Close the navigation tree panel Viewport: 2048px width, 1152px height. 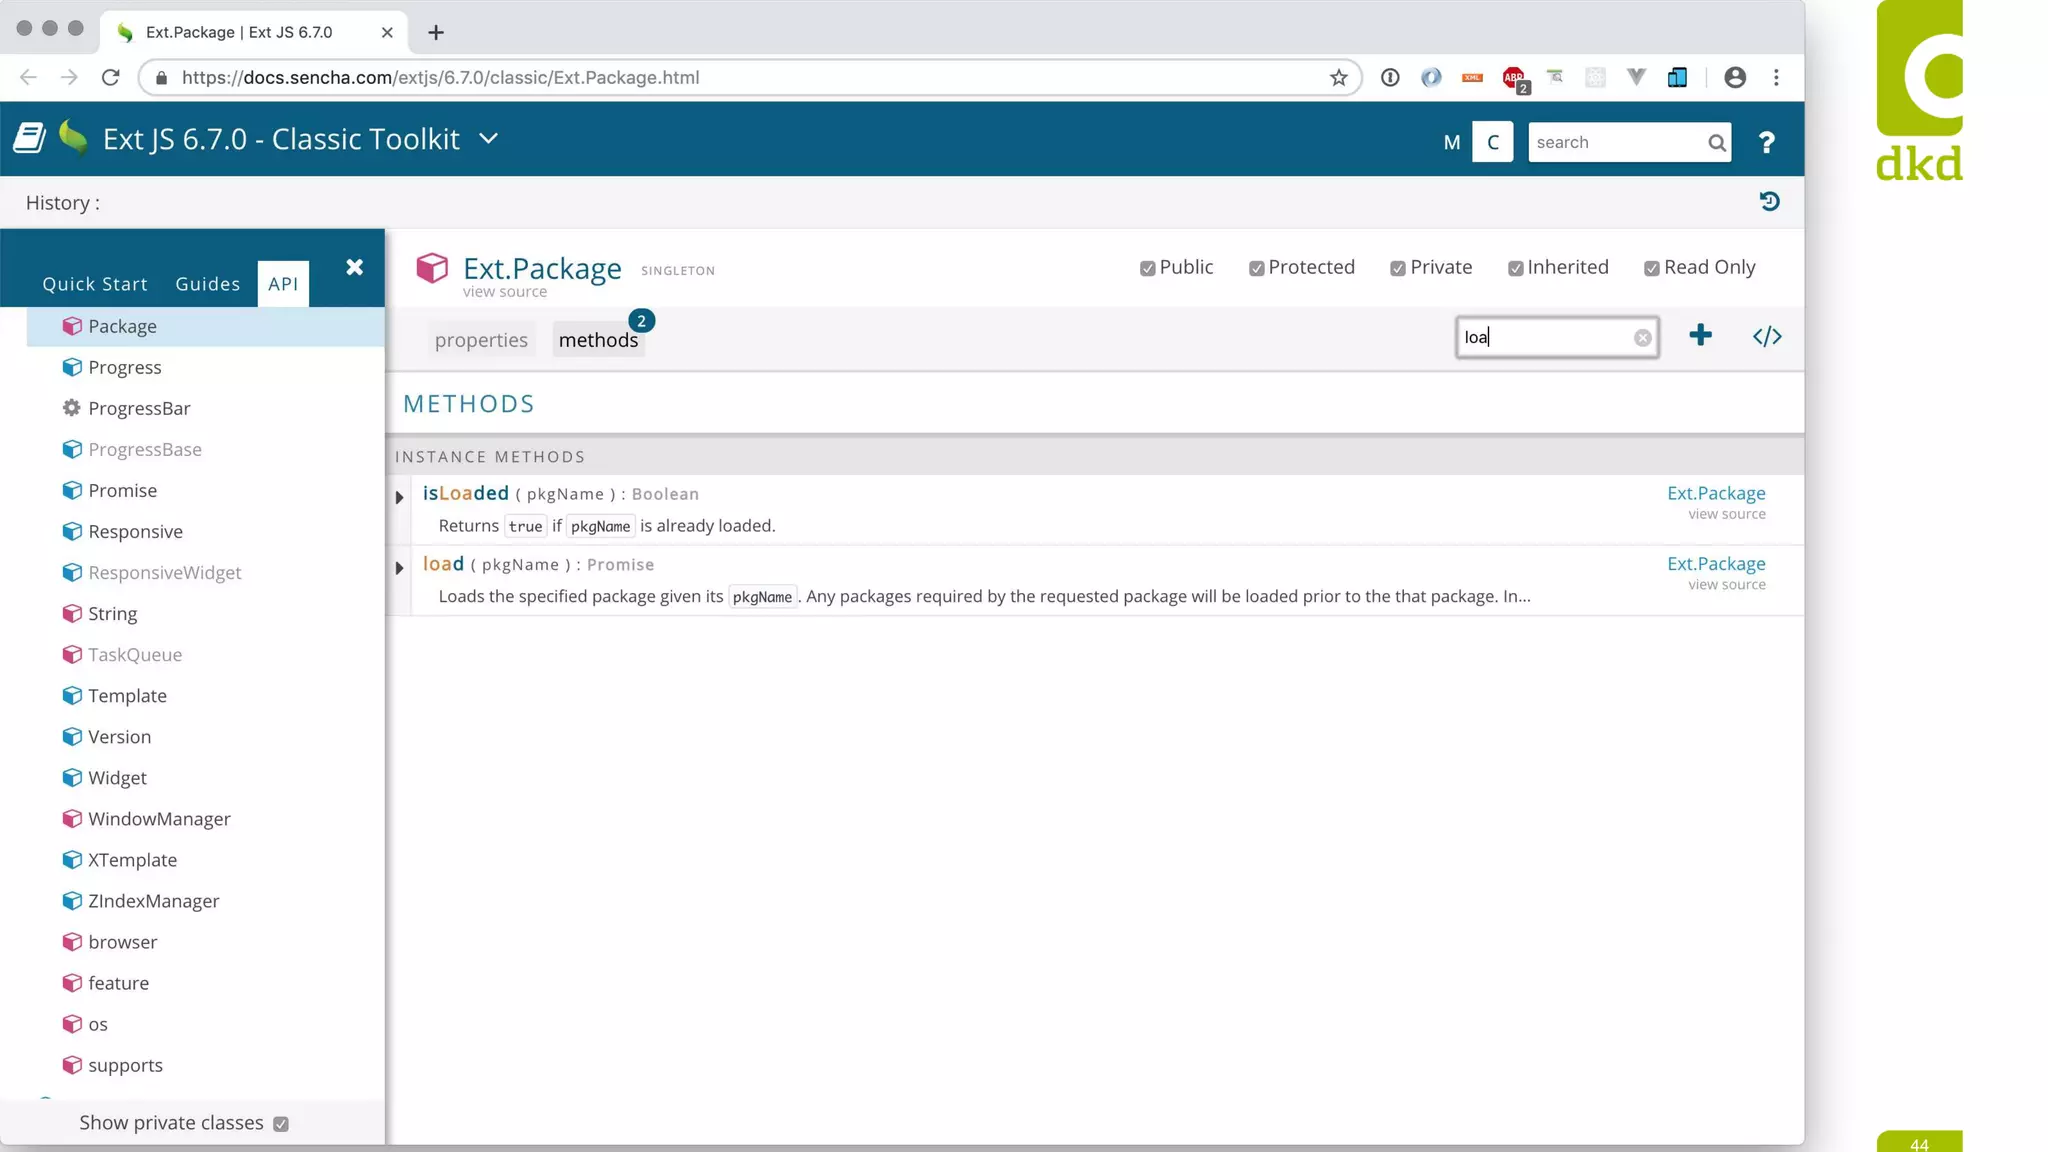pyautogui.click(x=354, y=267)
